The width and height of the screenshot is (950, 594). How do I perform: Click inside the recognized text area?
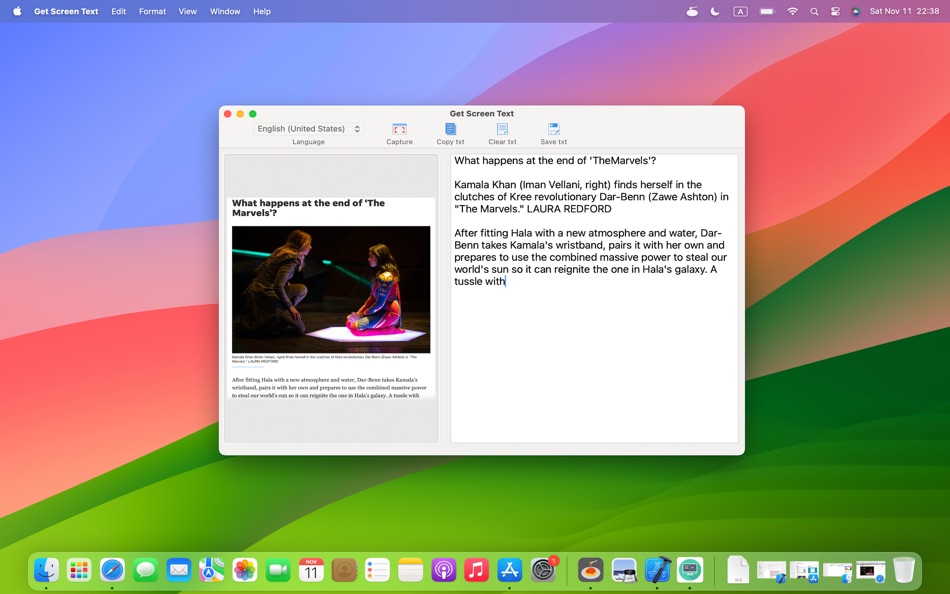[x=594, y=360]
